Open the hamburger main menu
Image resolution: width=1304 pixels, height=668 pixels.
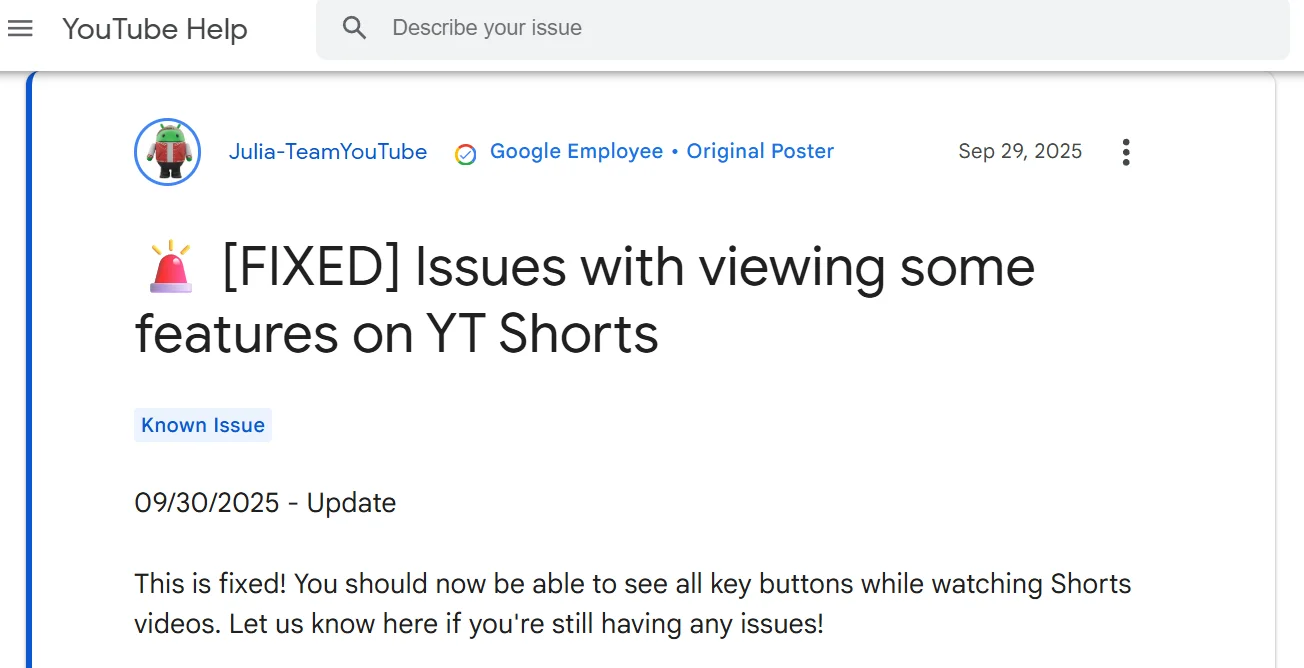point(20,28)
